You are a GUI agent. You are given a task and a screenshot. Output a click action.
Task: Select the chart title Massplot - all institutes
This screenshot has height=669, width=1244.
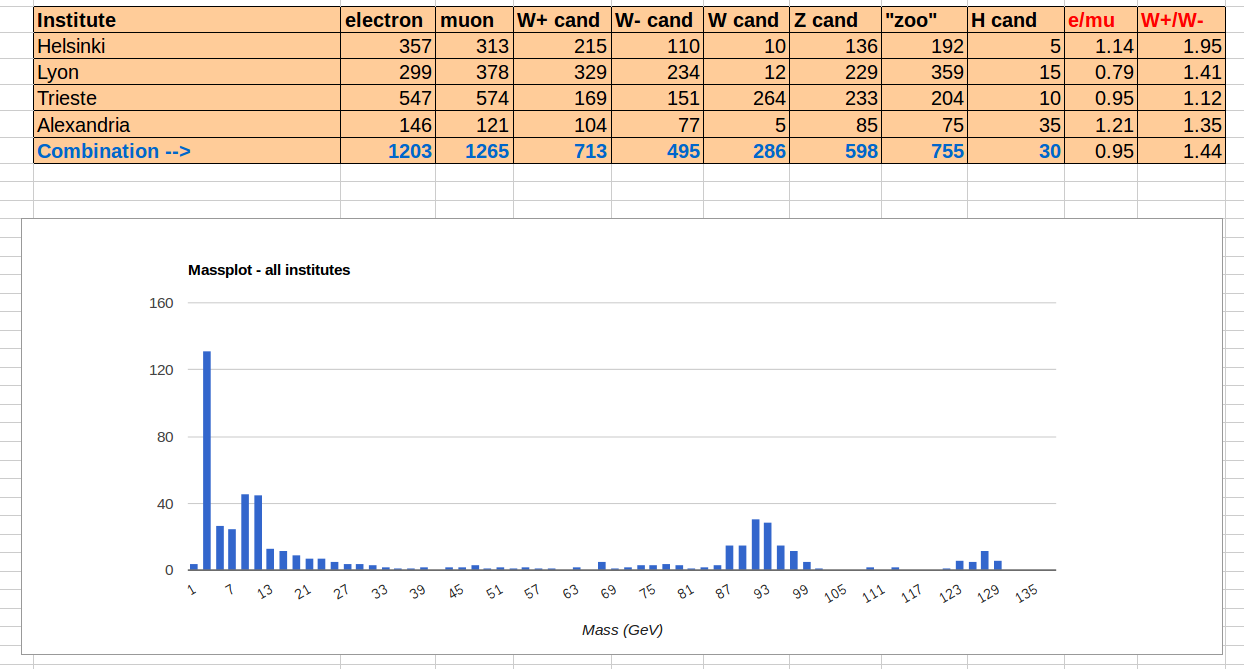click(269, 270)
